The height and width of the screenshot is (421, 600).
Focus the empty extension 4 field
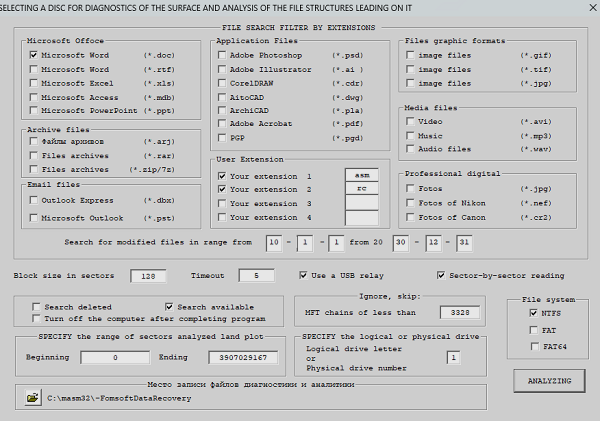point(362,218)
